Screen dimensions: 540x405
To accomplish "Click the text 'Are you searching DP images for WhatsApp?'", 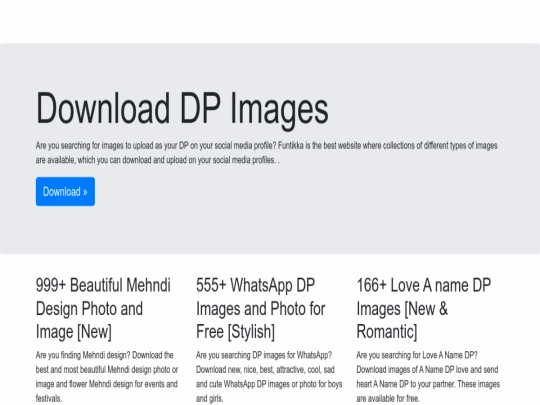I will [x=264, y=355].
